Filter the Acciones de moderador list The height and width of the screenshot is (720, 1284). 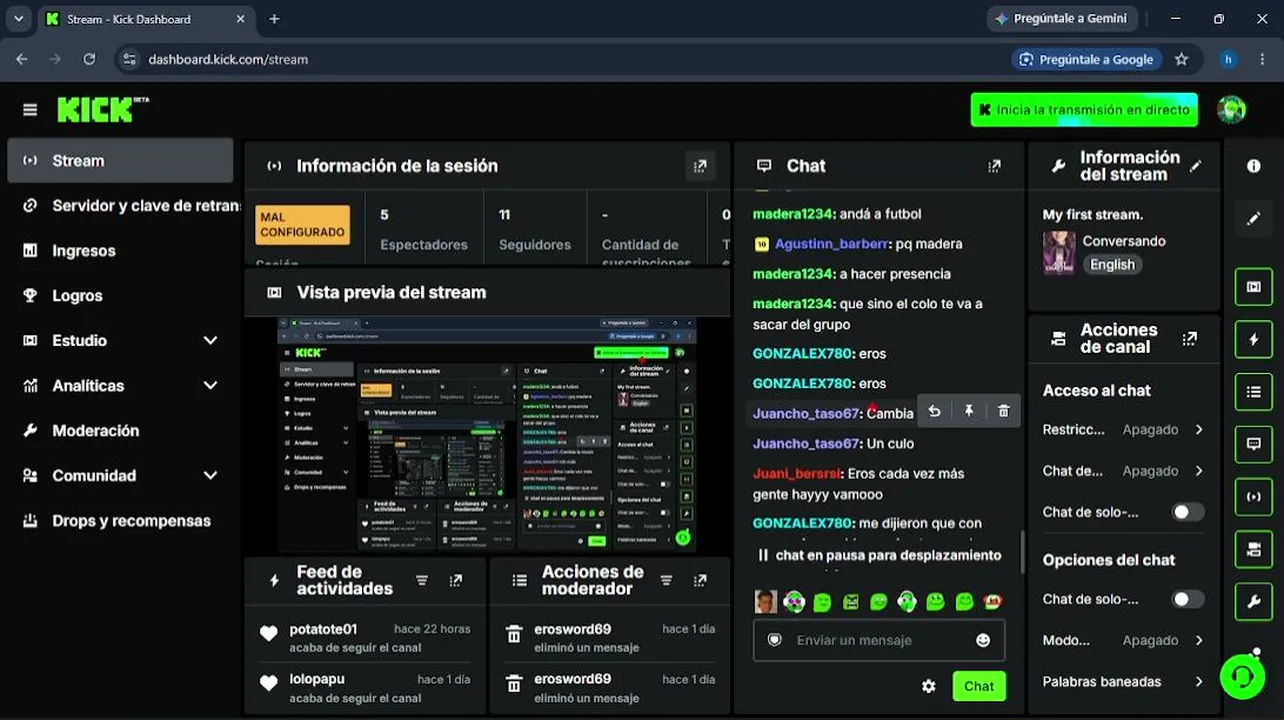tap(666, 580)
